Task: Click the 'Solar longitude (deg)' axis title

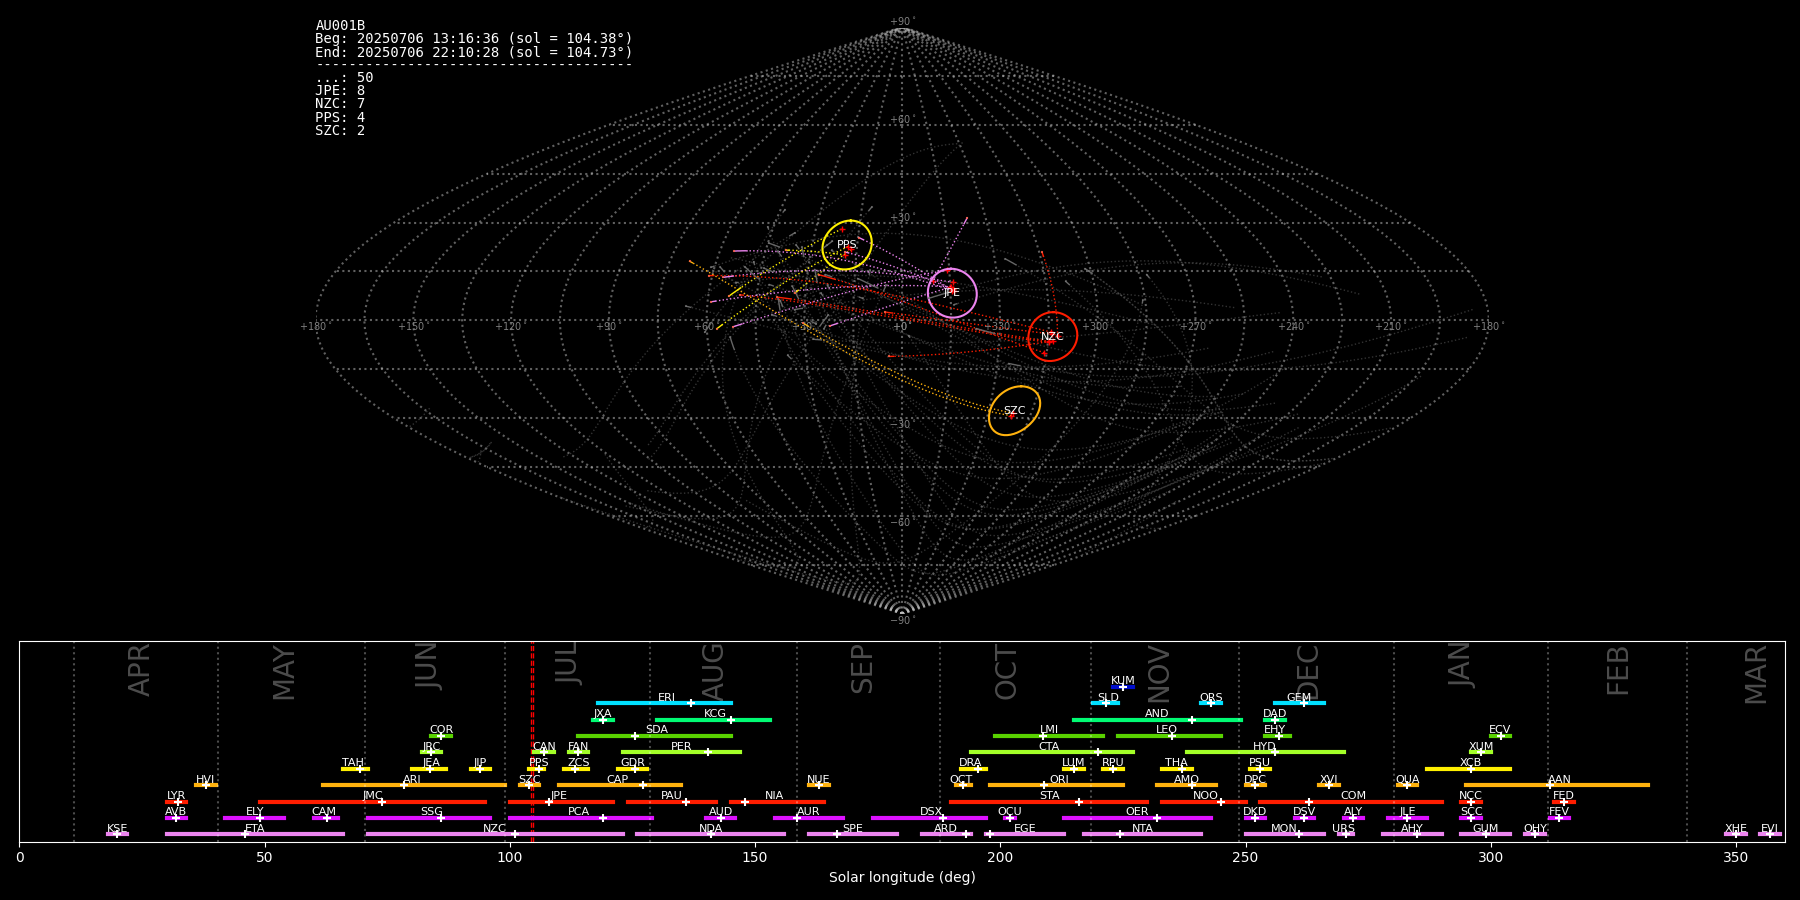Action: [902, 878]
